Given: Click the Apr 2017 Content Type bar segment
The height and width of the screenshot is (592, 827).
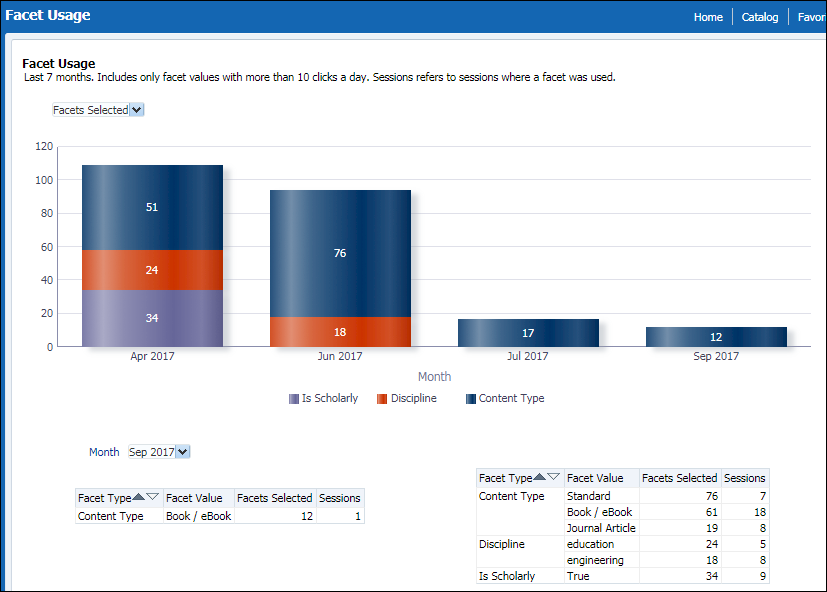Looking at the screenshot, I should click(x=152, y=207).
